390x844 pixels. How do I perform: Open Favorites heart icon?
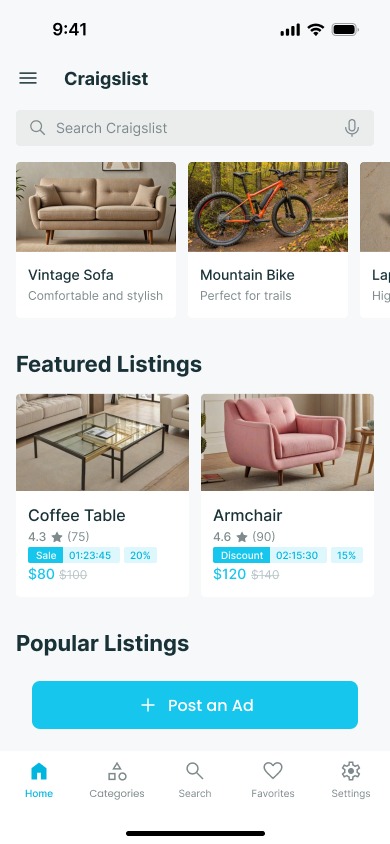273,771
